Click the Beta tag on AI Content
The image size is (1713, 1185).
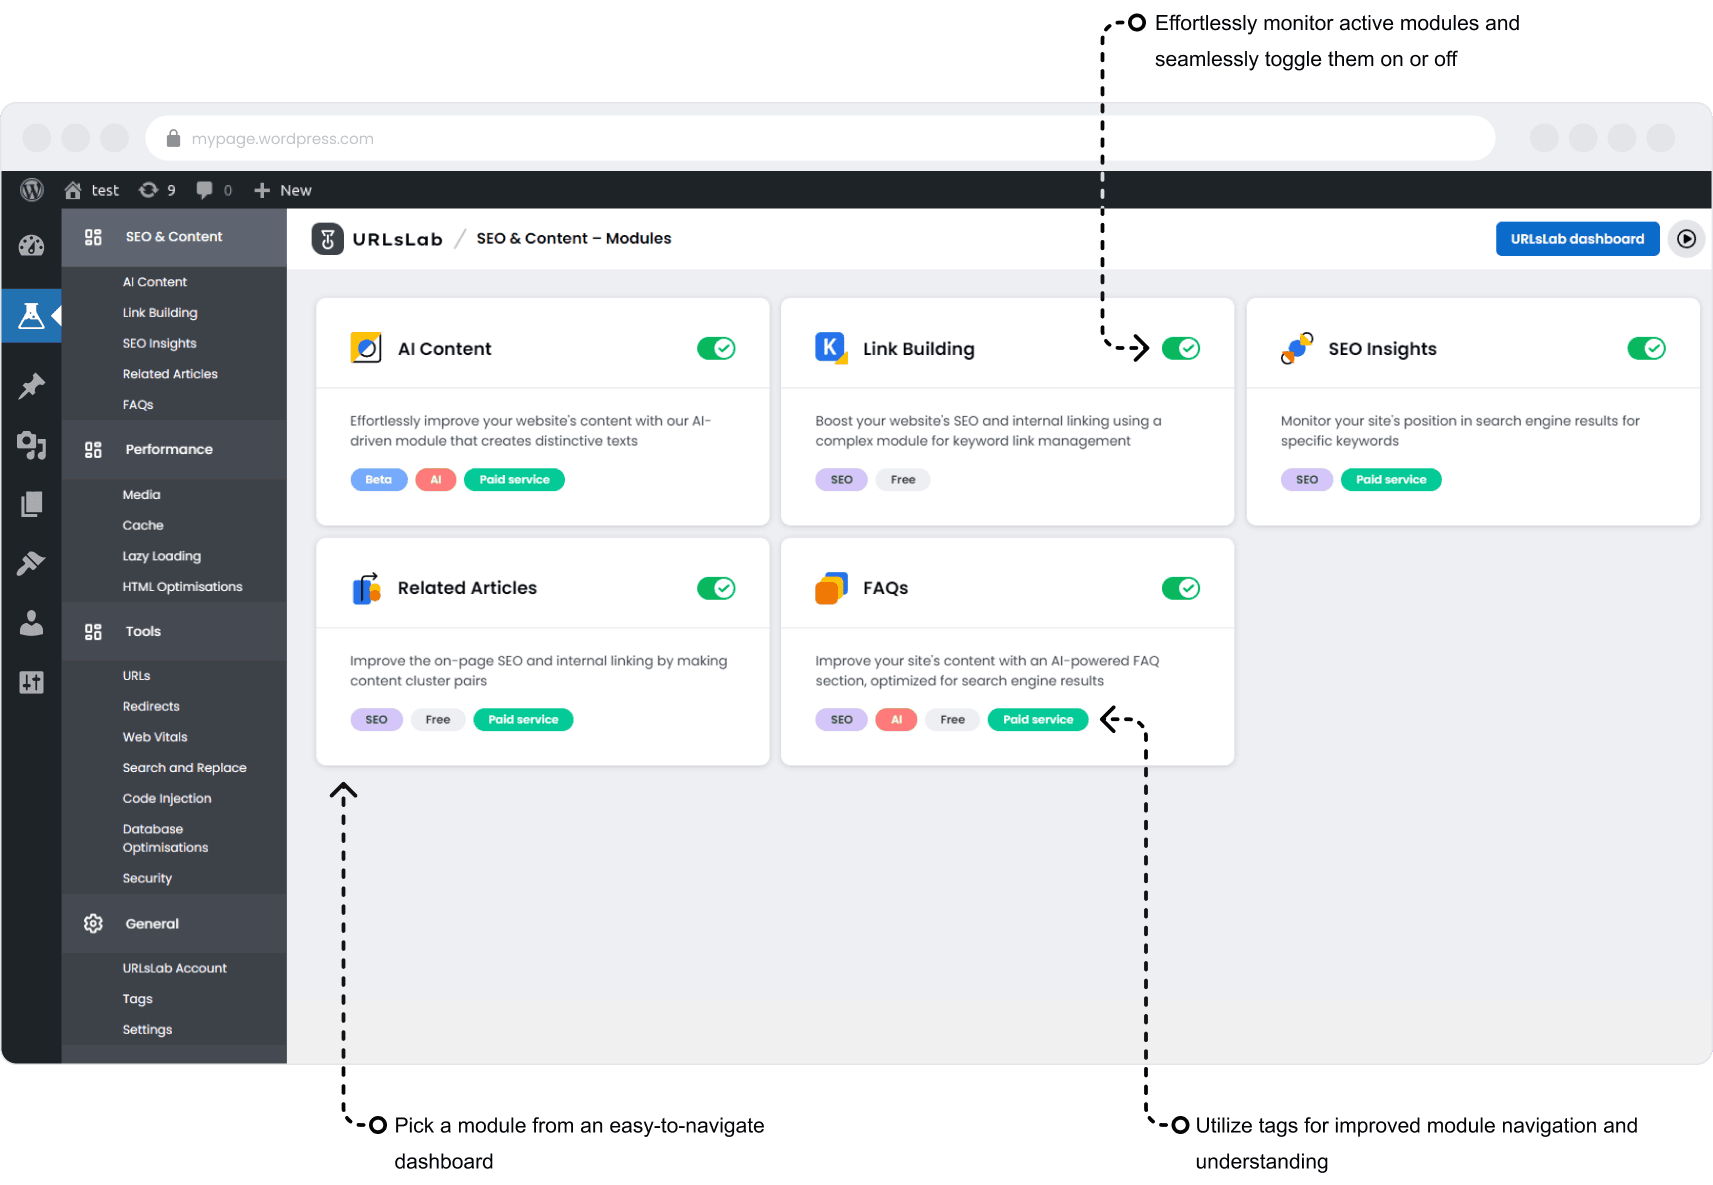(x=378, y=480)
